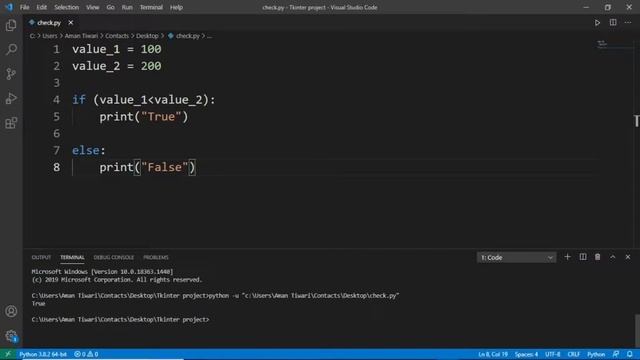Split the editor to the right
640x360 pixels.
pyautogui.click(x=613, y=23)
